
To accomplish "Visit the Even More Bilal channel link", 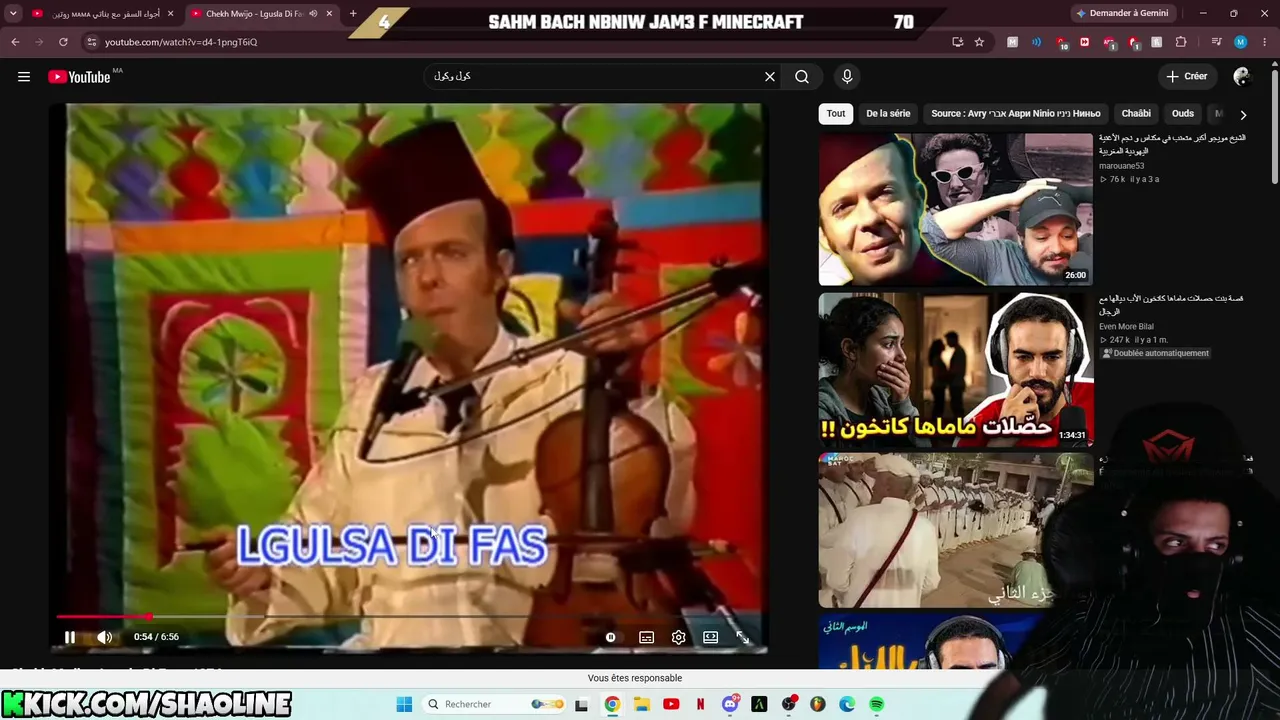I will tap(1126, 327).
